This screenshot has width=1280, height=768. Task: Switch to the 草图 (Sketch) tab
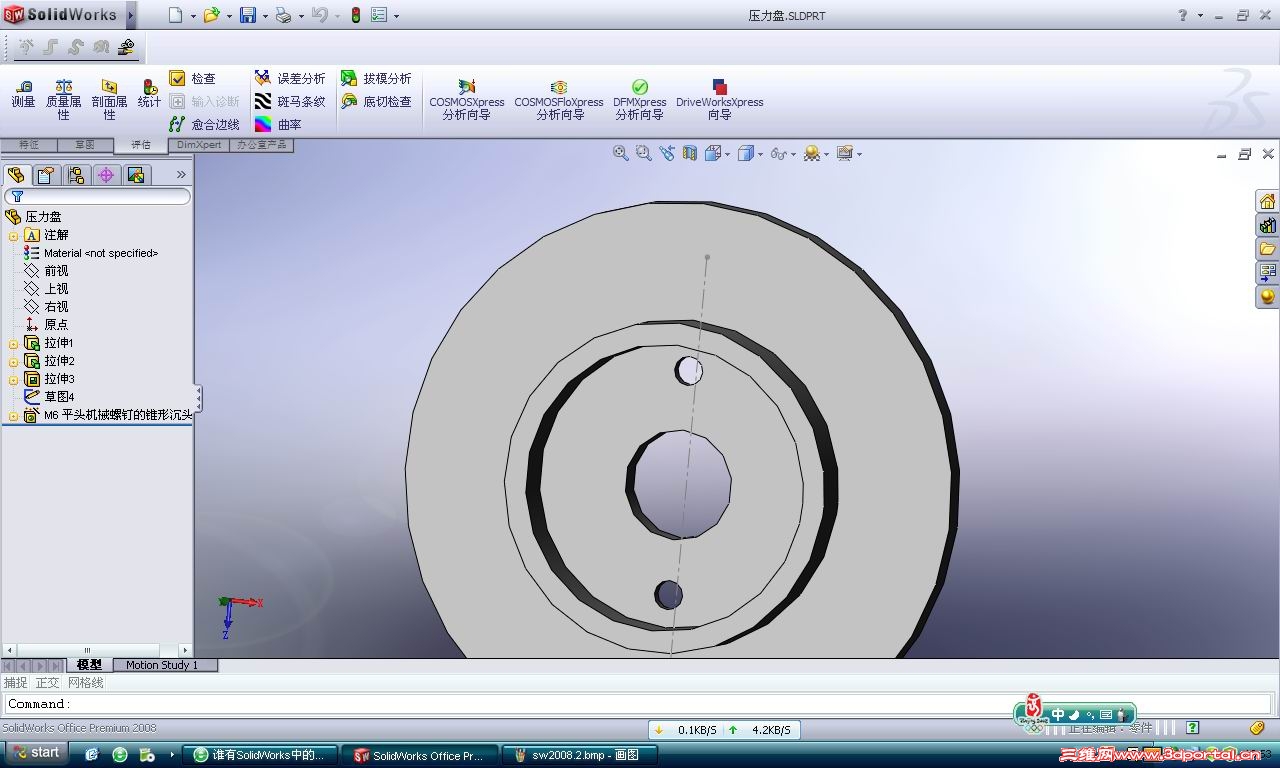[85, 145]
